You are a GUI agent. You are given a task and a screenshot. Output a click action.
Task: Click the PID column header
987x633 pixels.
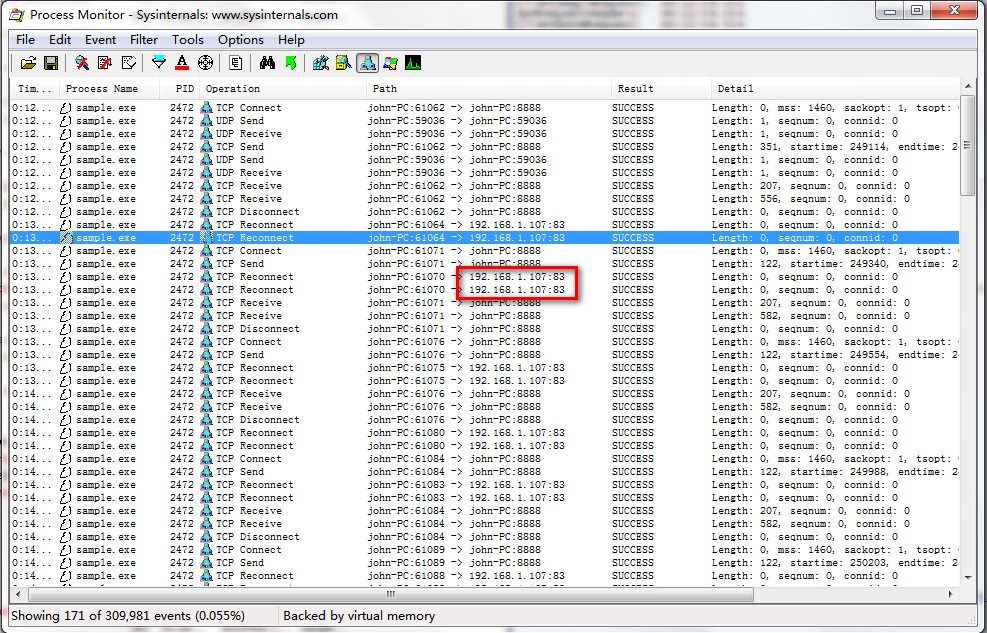179,89
